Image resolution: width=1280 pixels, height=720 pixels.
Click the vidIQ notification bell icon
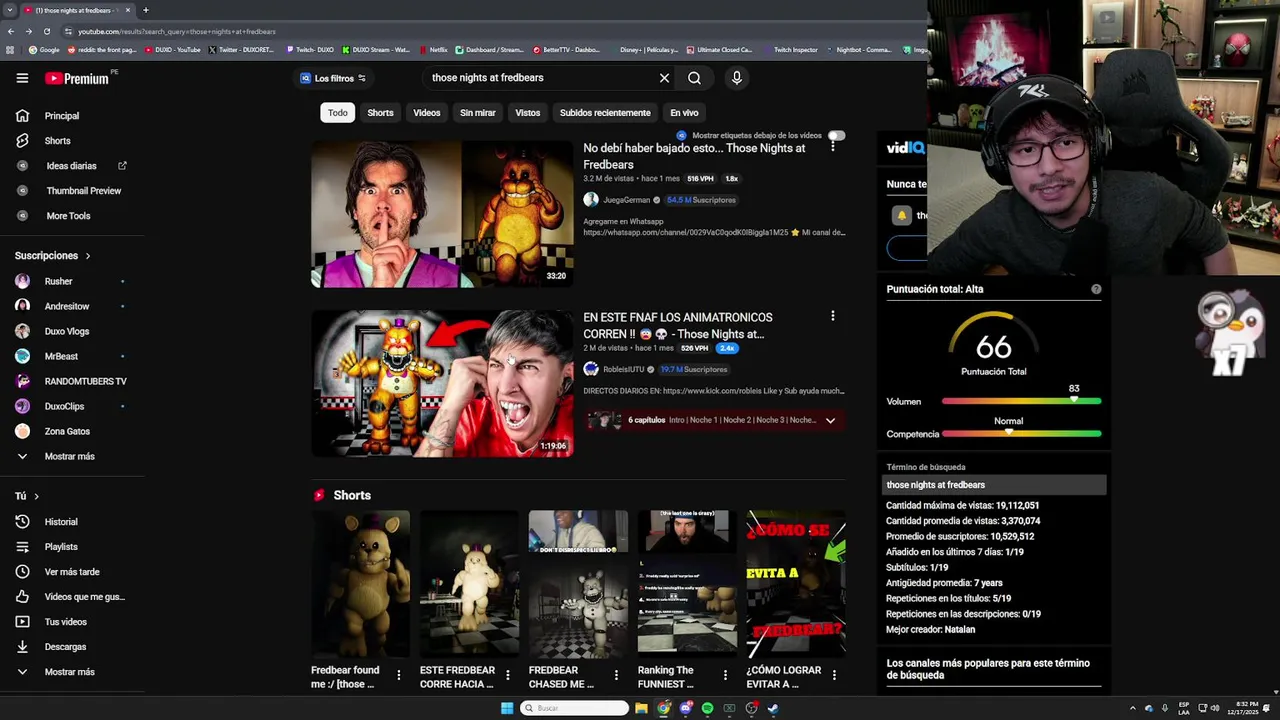[901, 215]
